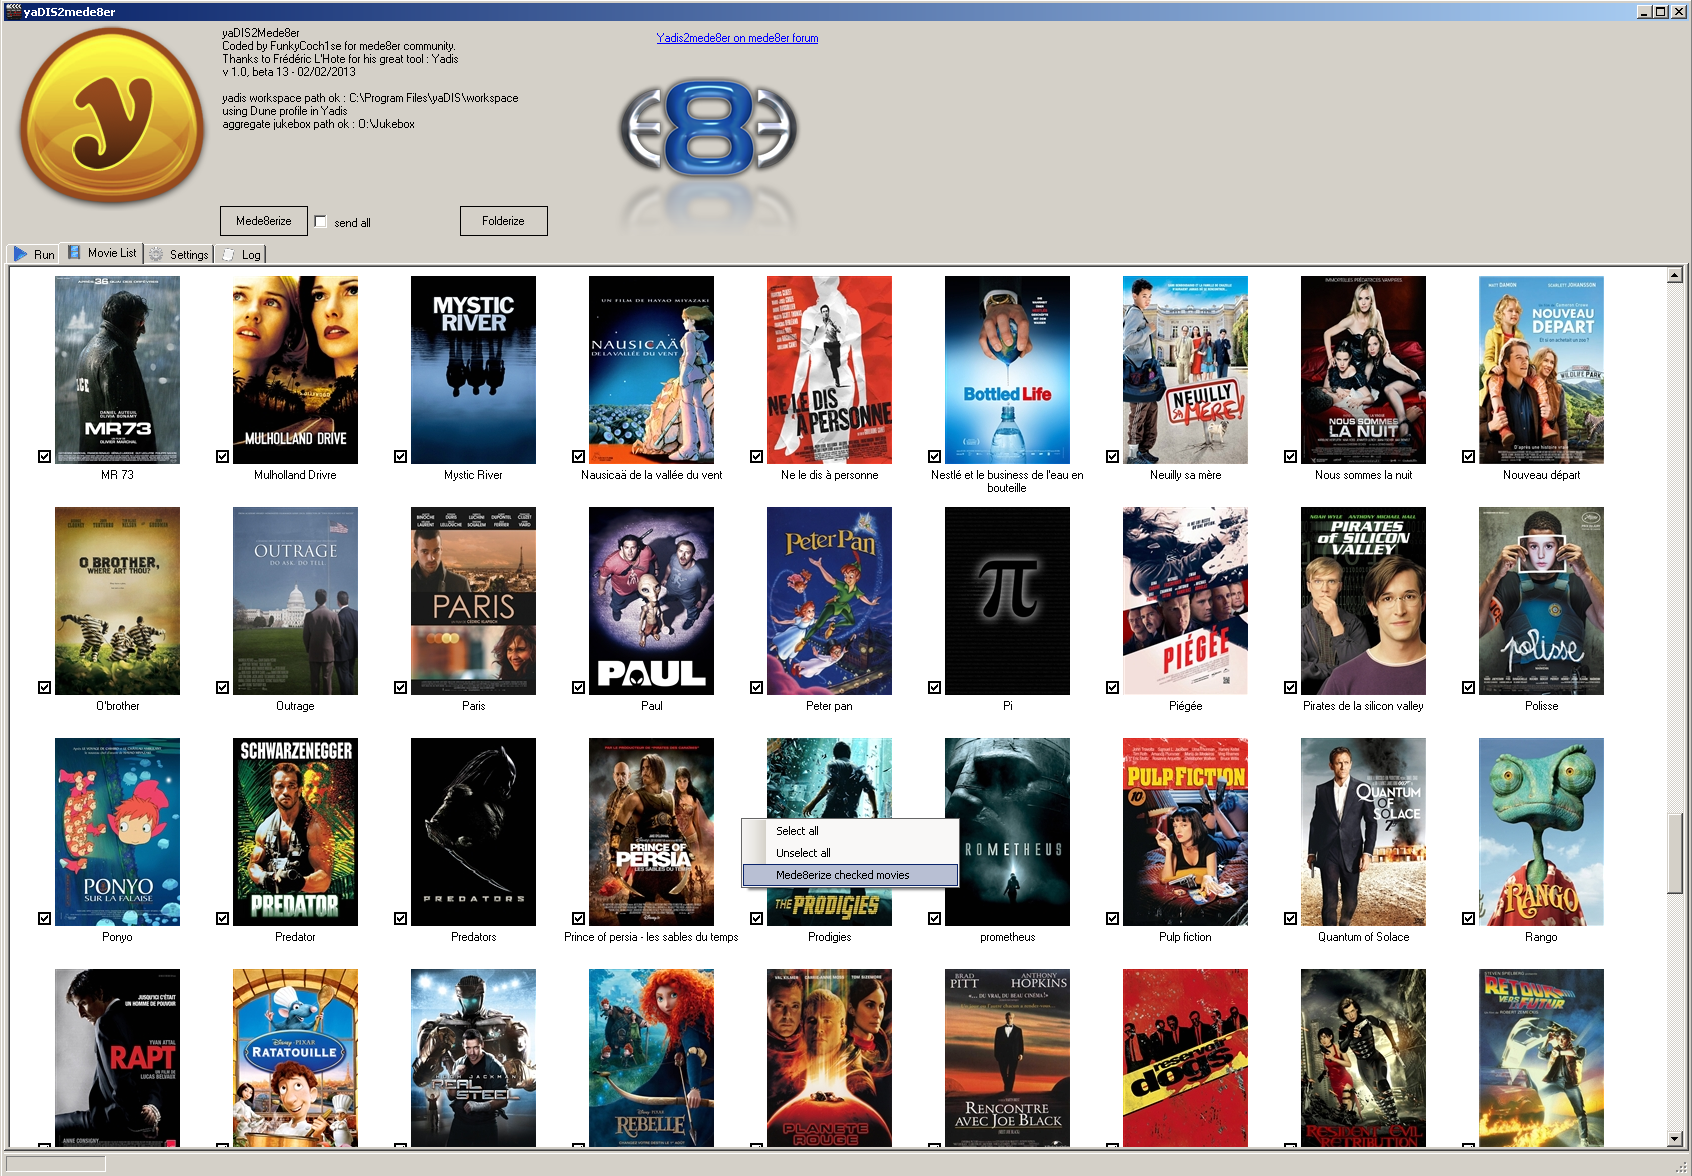The image size is (1692, 1176).
Task: Click the large yellow yaDIS logo icon
Action: pyautogui.click(x=112, y=115)
